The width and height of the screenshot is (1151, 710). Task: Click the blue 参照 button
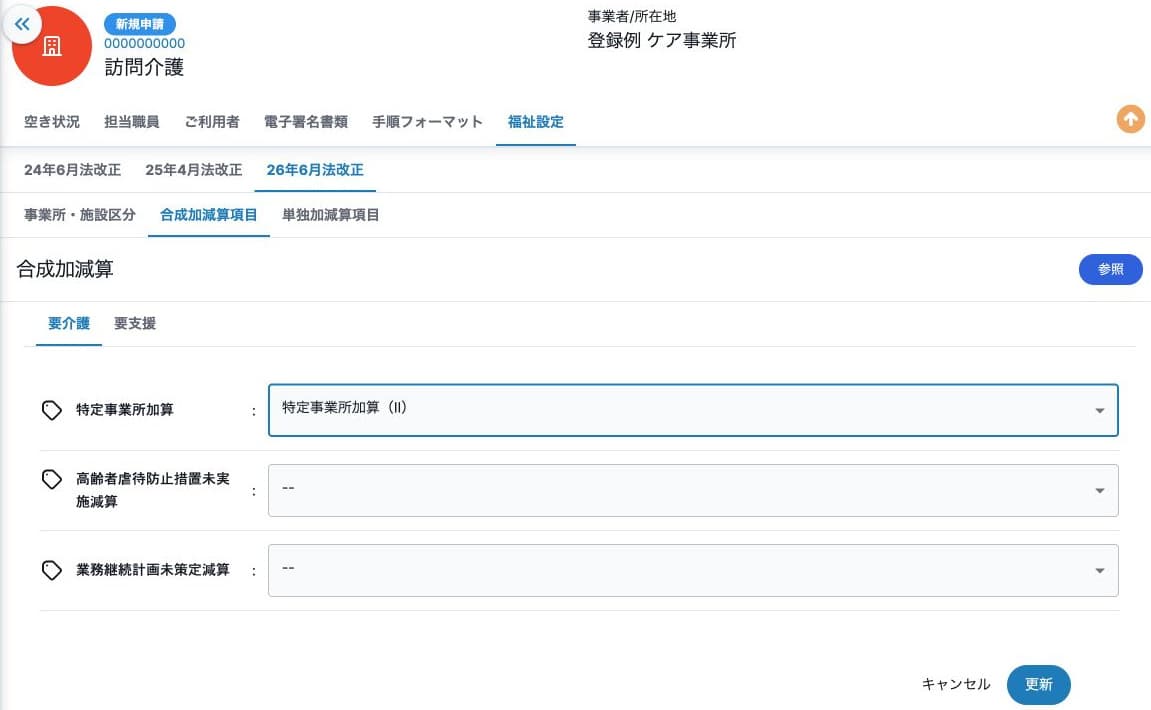[1110, 269]
